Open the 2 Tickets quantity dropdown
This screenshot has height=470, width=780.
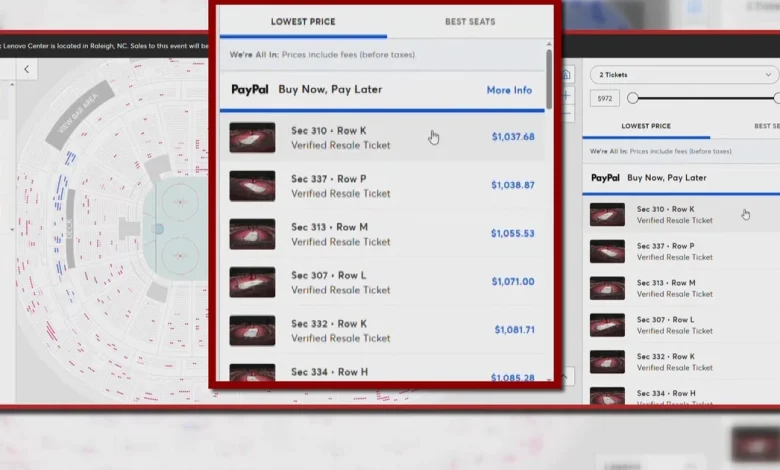[684, 75]
